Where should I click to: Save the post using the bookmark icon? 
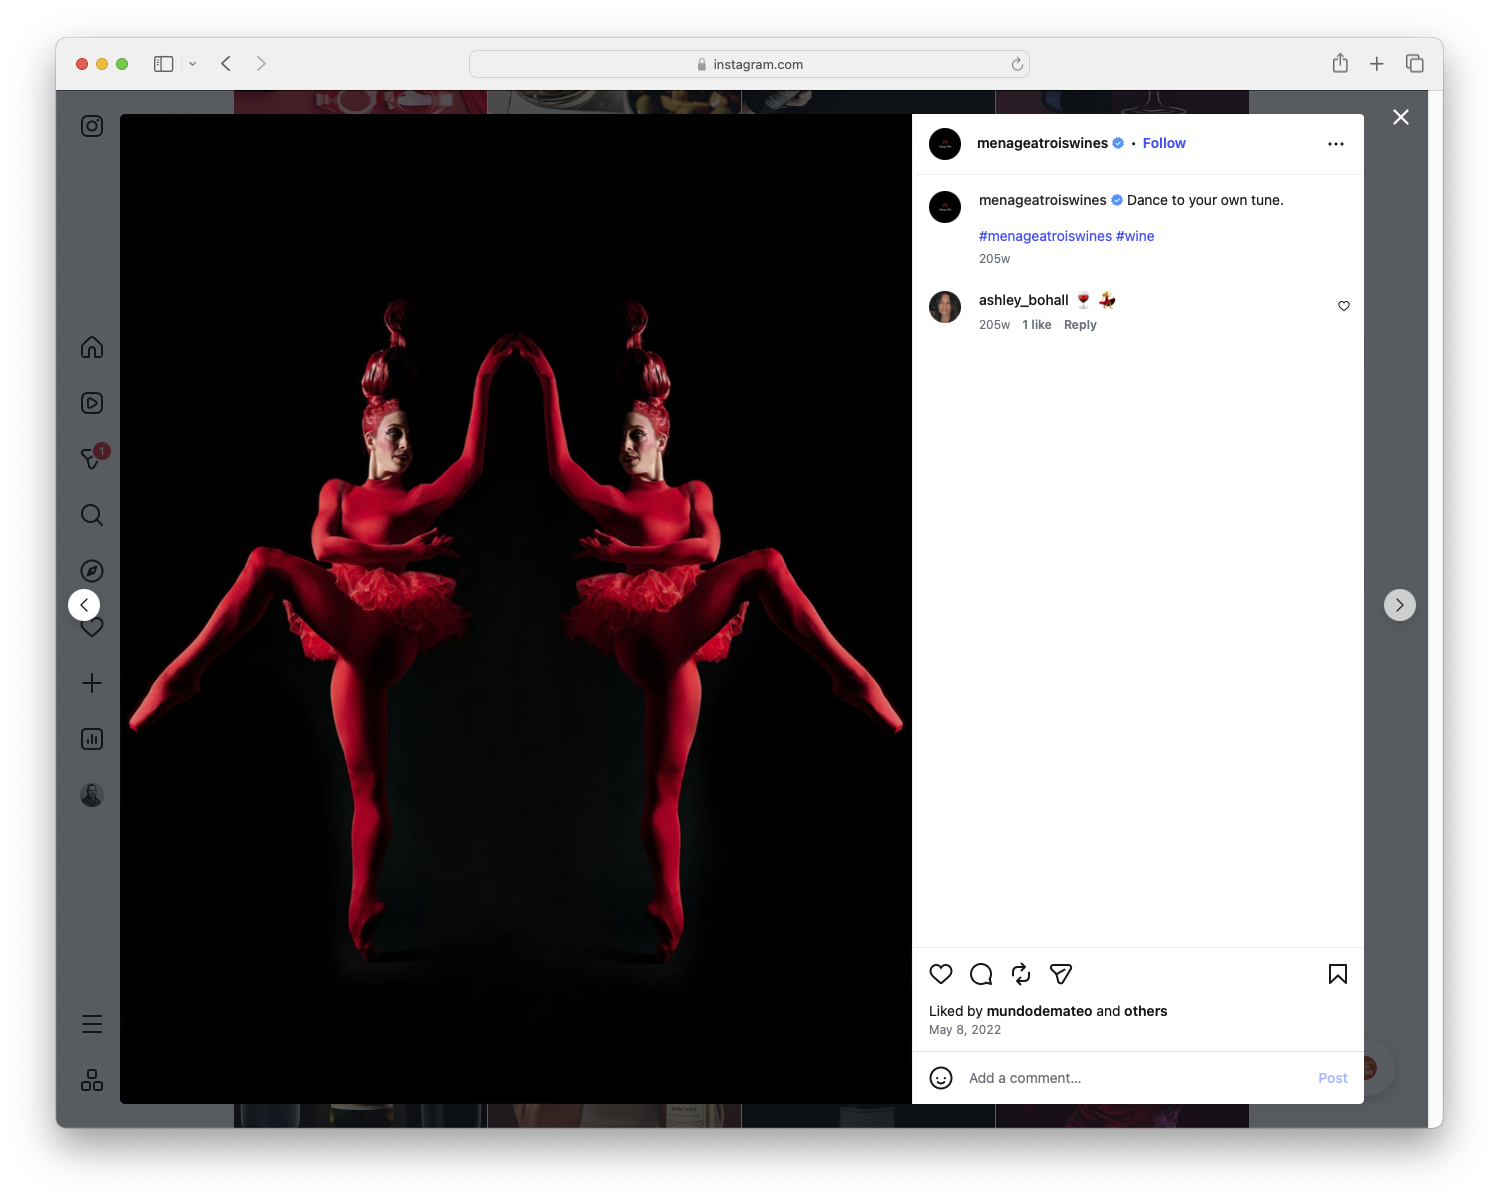click(x=1337, y=974)
